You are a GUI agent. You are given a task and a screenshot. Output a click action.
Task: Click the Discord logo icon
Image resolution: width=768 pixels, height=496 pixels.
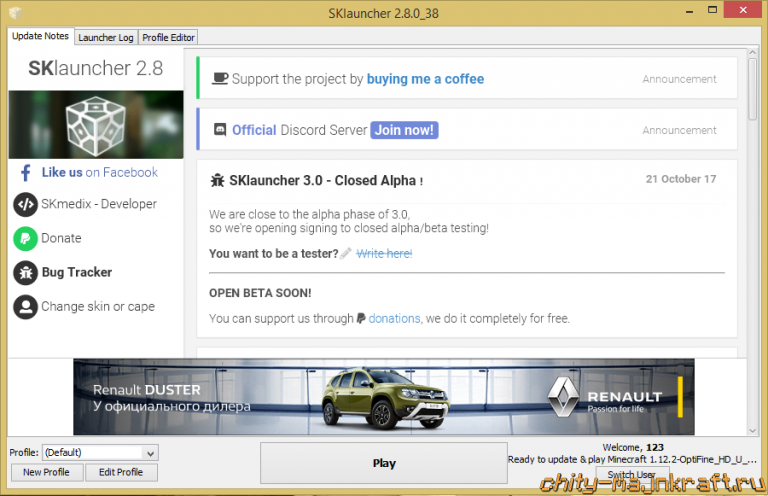pos(219,130)
